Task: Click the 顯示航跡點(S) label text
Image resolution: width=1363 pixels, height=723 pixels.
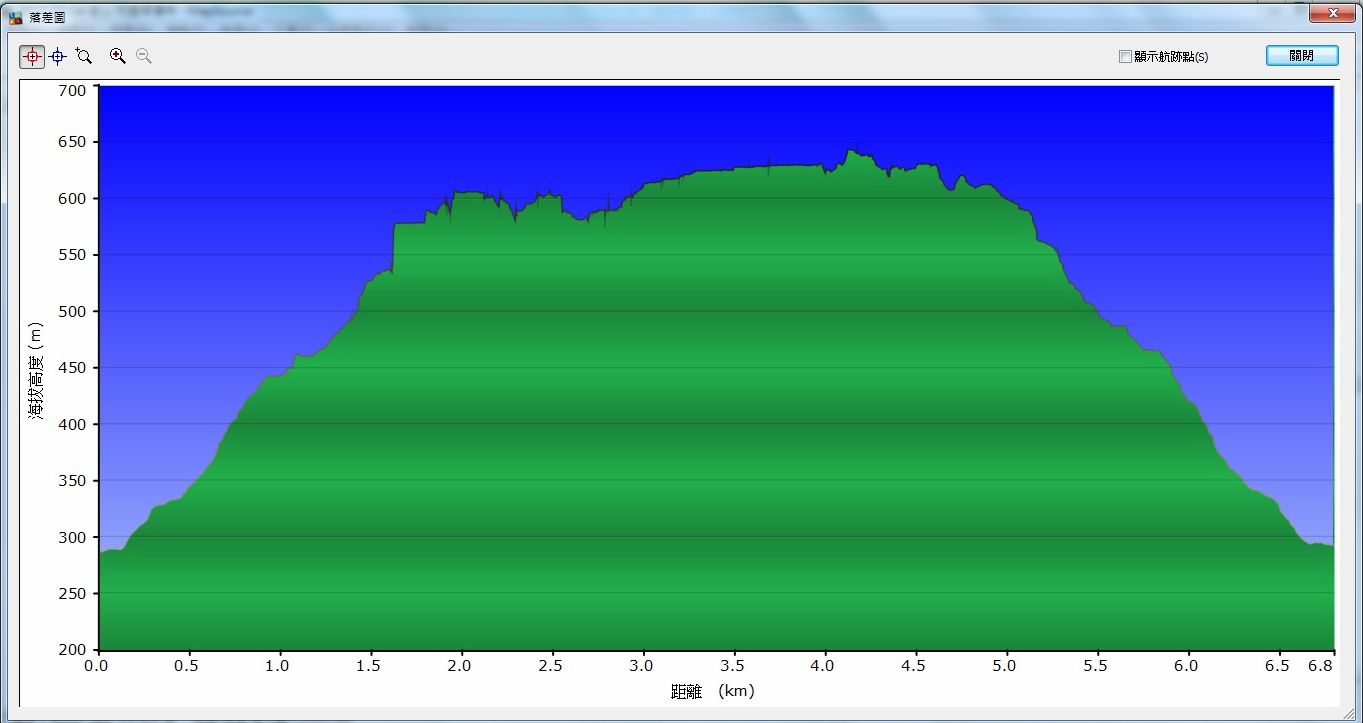Action: [1171, 57]
